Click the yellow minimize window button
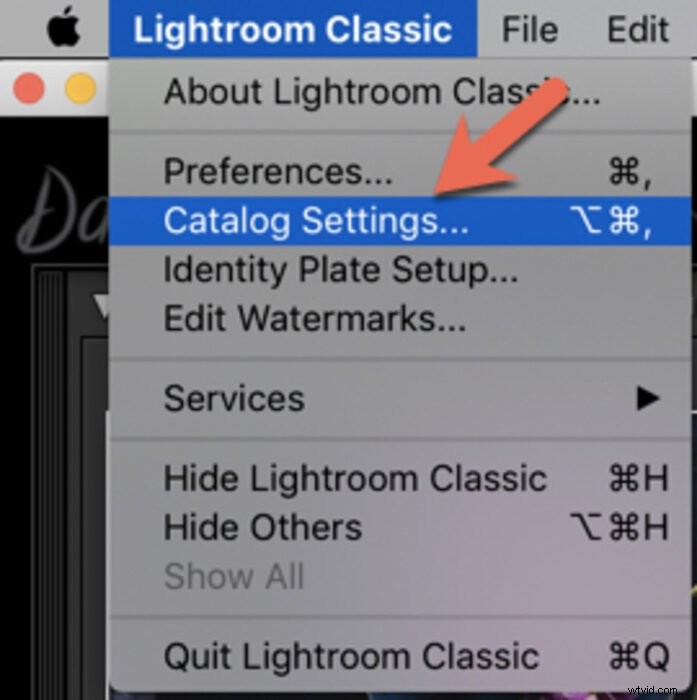The width and height of the screenshot is (697, 700). 81,88
